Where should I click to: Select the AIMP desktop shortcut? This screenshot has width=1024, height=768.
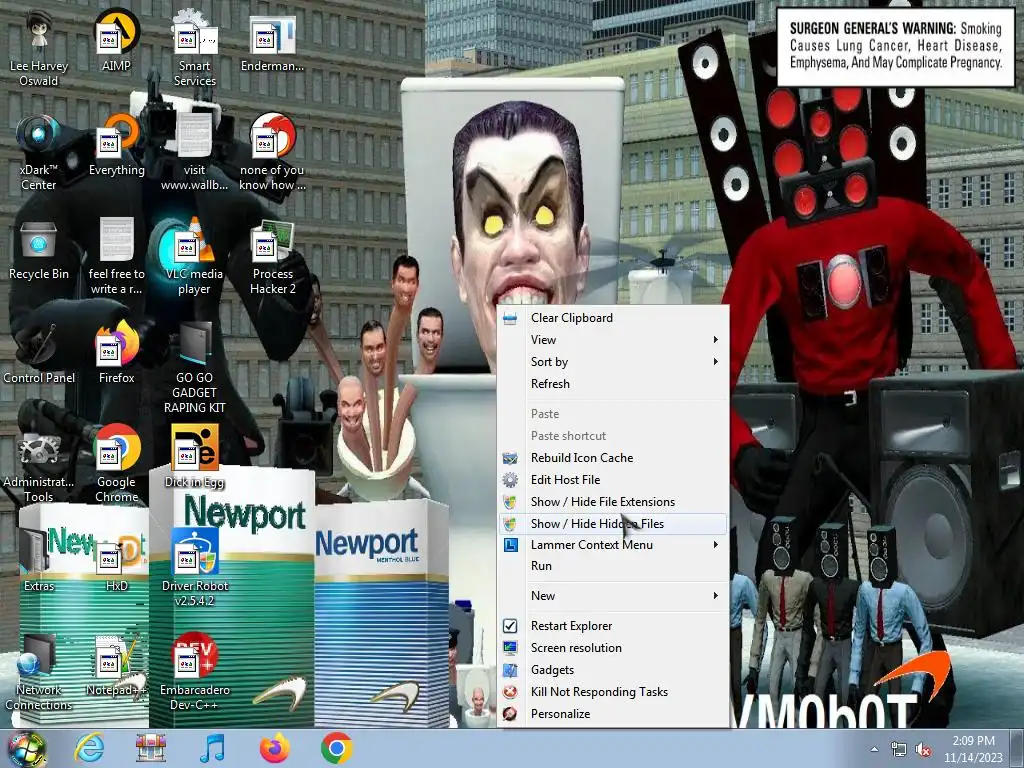click(116, 41)
